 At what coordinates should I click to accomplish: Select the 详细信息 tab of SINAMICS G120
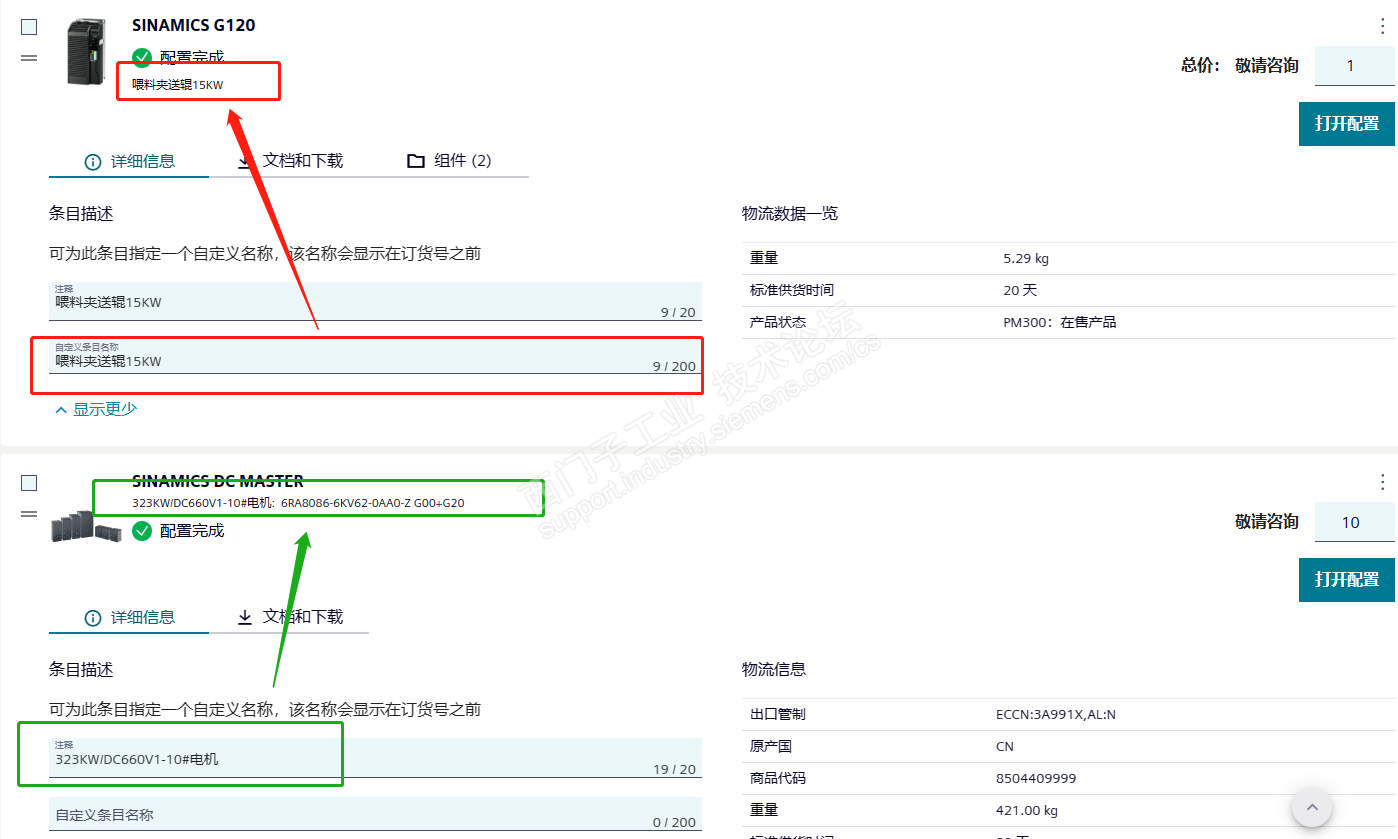[x=129, y=161]
